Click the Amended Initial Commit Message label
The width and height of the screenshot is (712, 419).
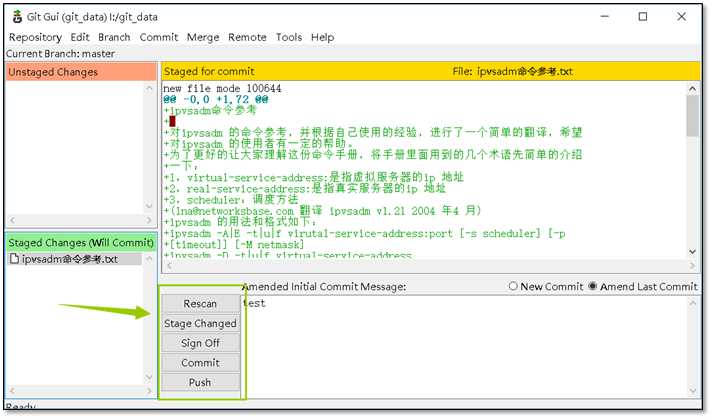pos(324,287)
